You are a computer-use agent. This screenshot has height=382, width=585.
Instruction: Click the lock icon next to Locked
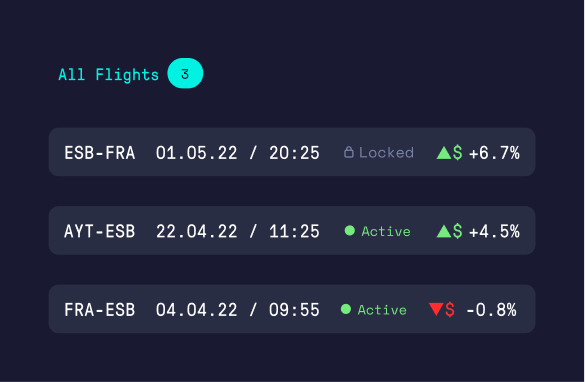coord(348,152)
